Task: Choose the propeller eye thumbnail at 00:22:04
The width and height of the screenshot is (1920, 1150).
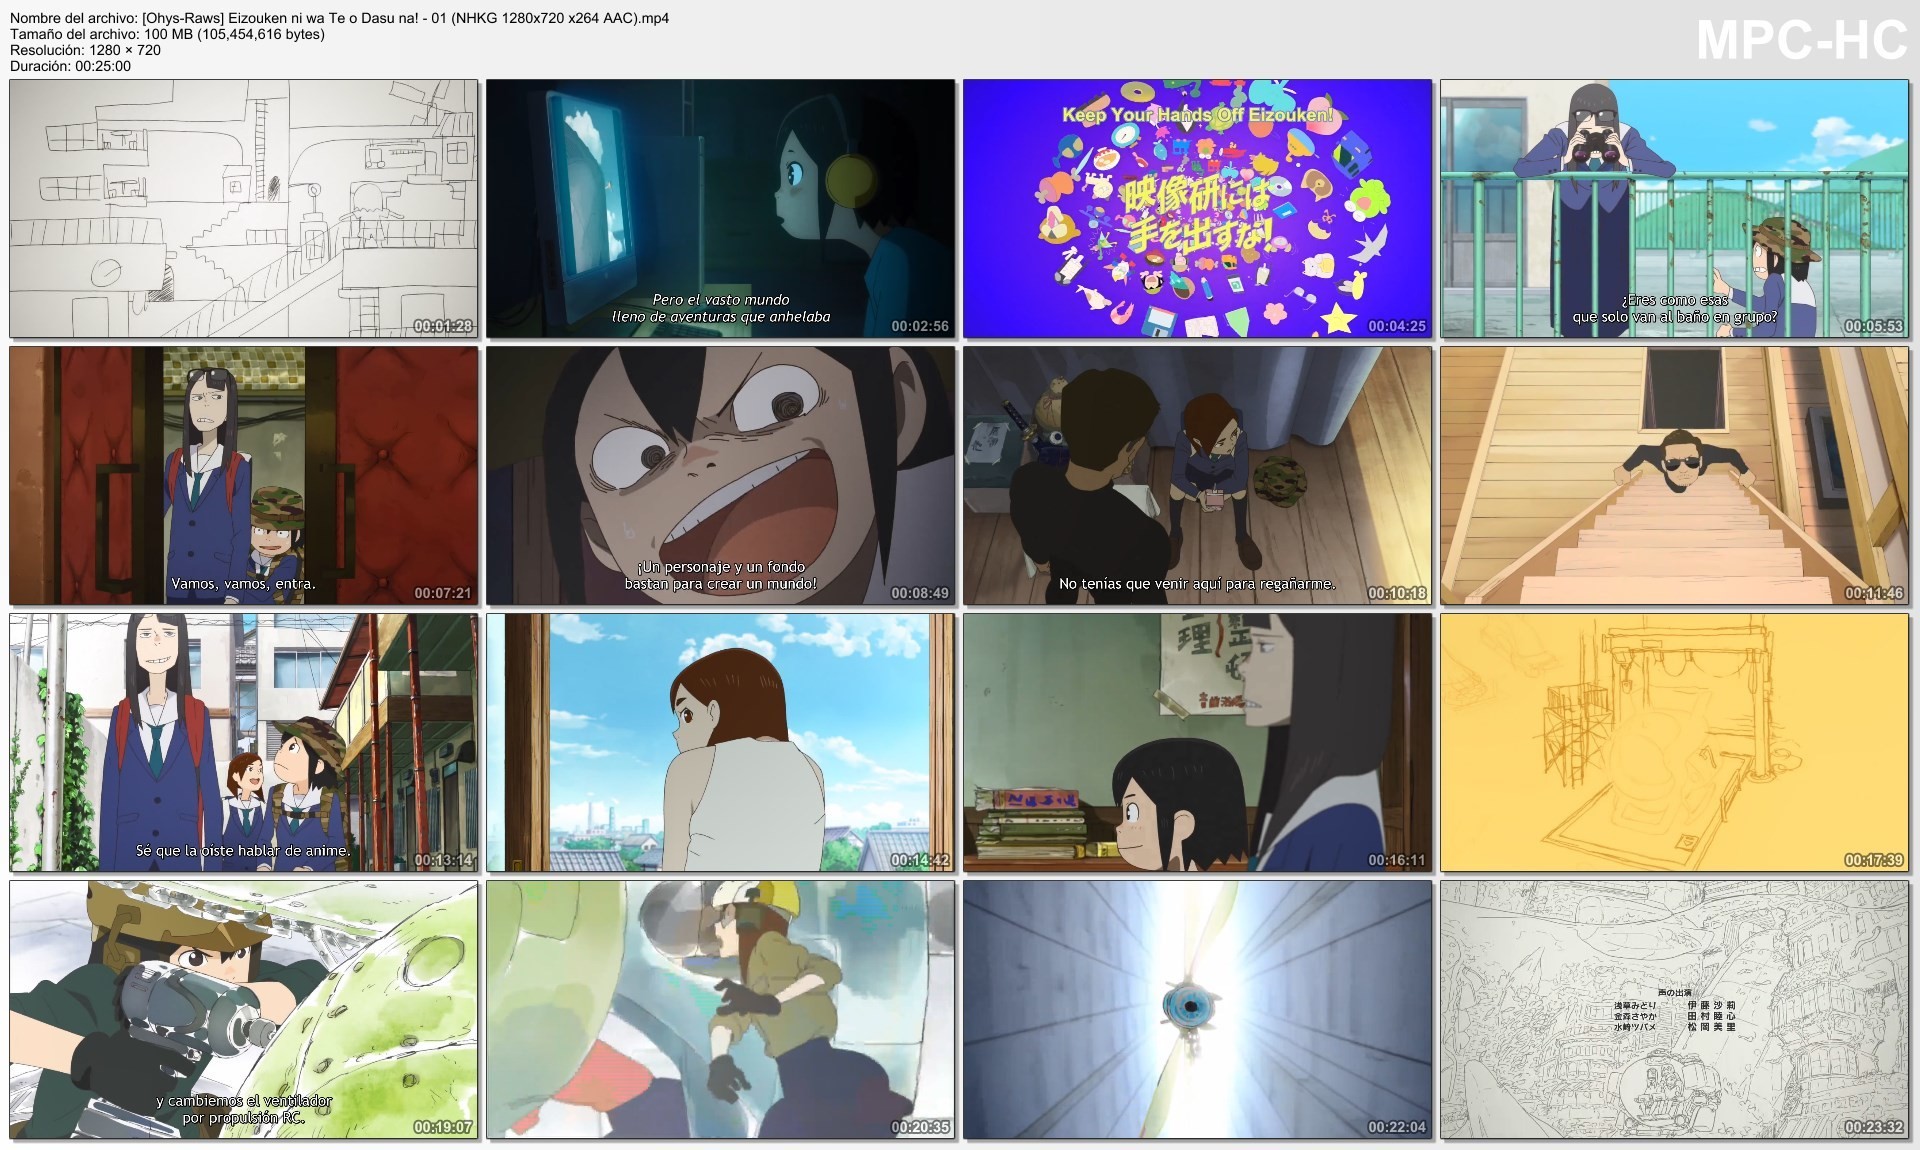Action: 1197,1009
